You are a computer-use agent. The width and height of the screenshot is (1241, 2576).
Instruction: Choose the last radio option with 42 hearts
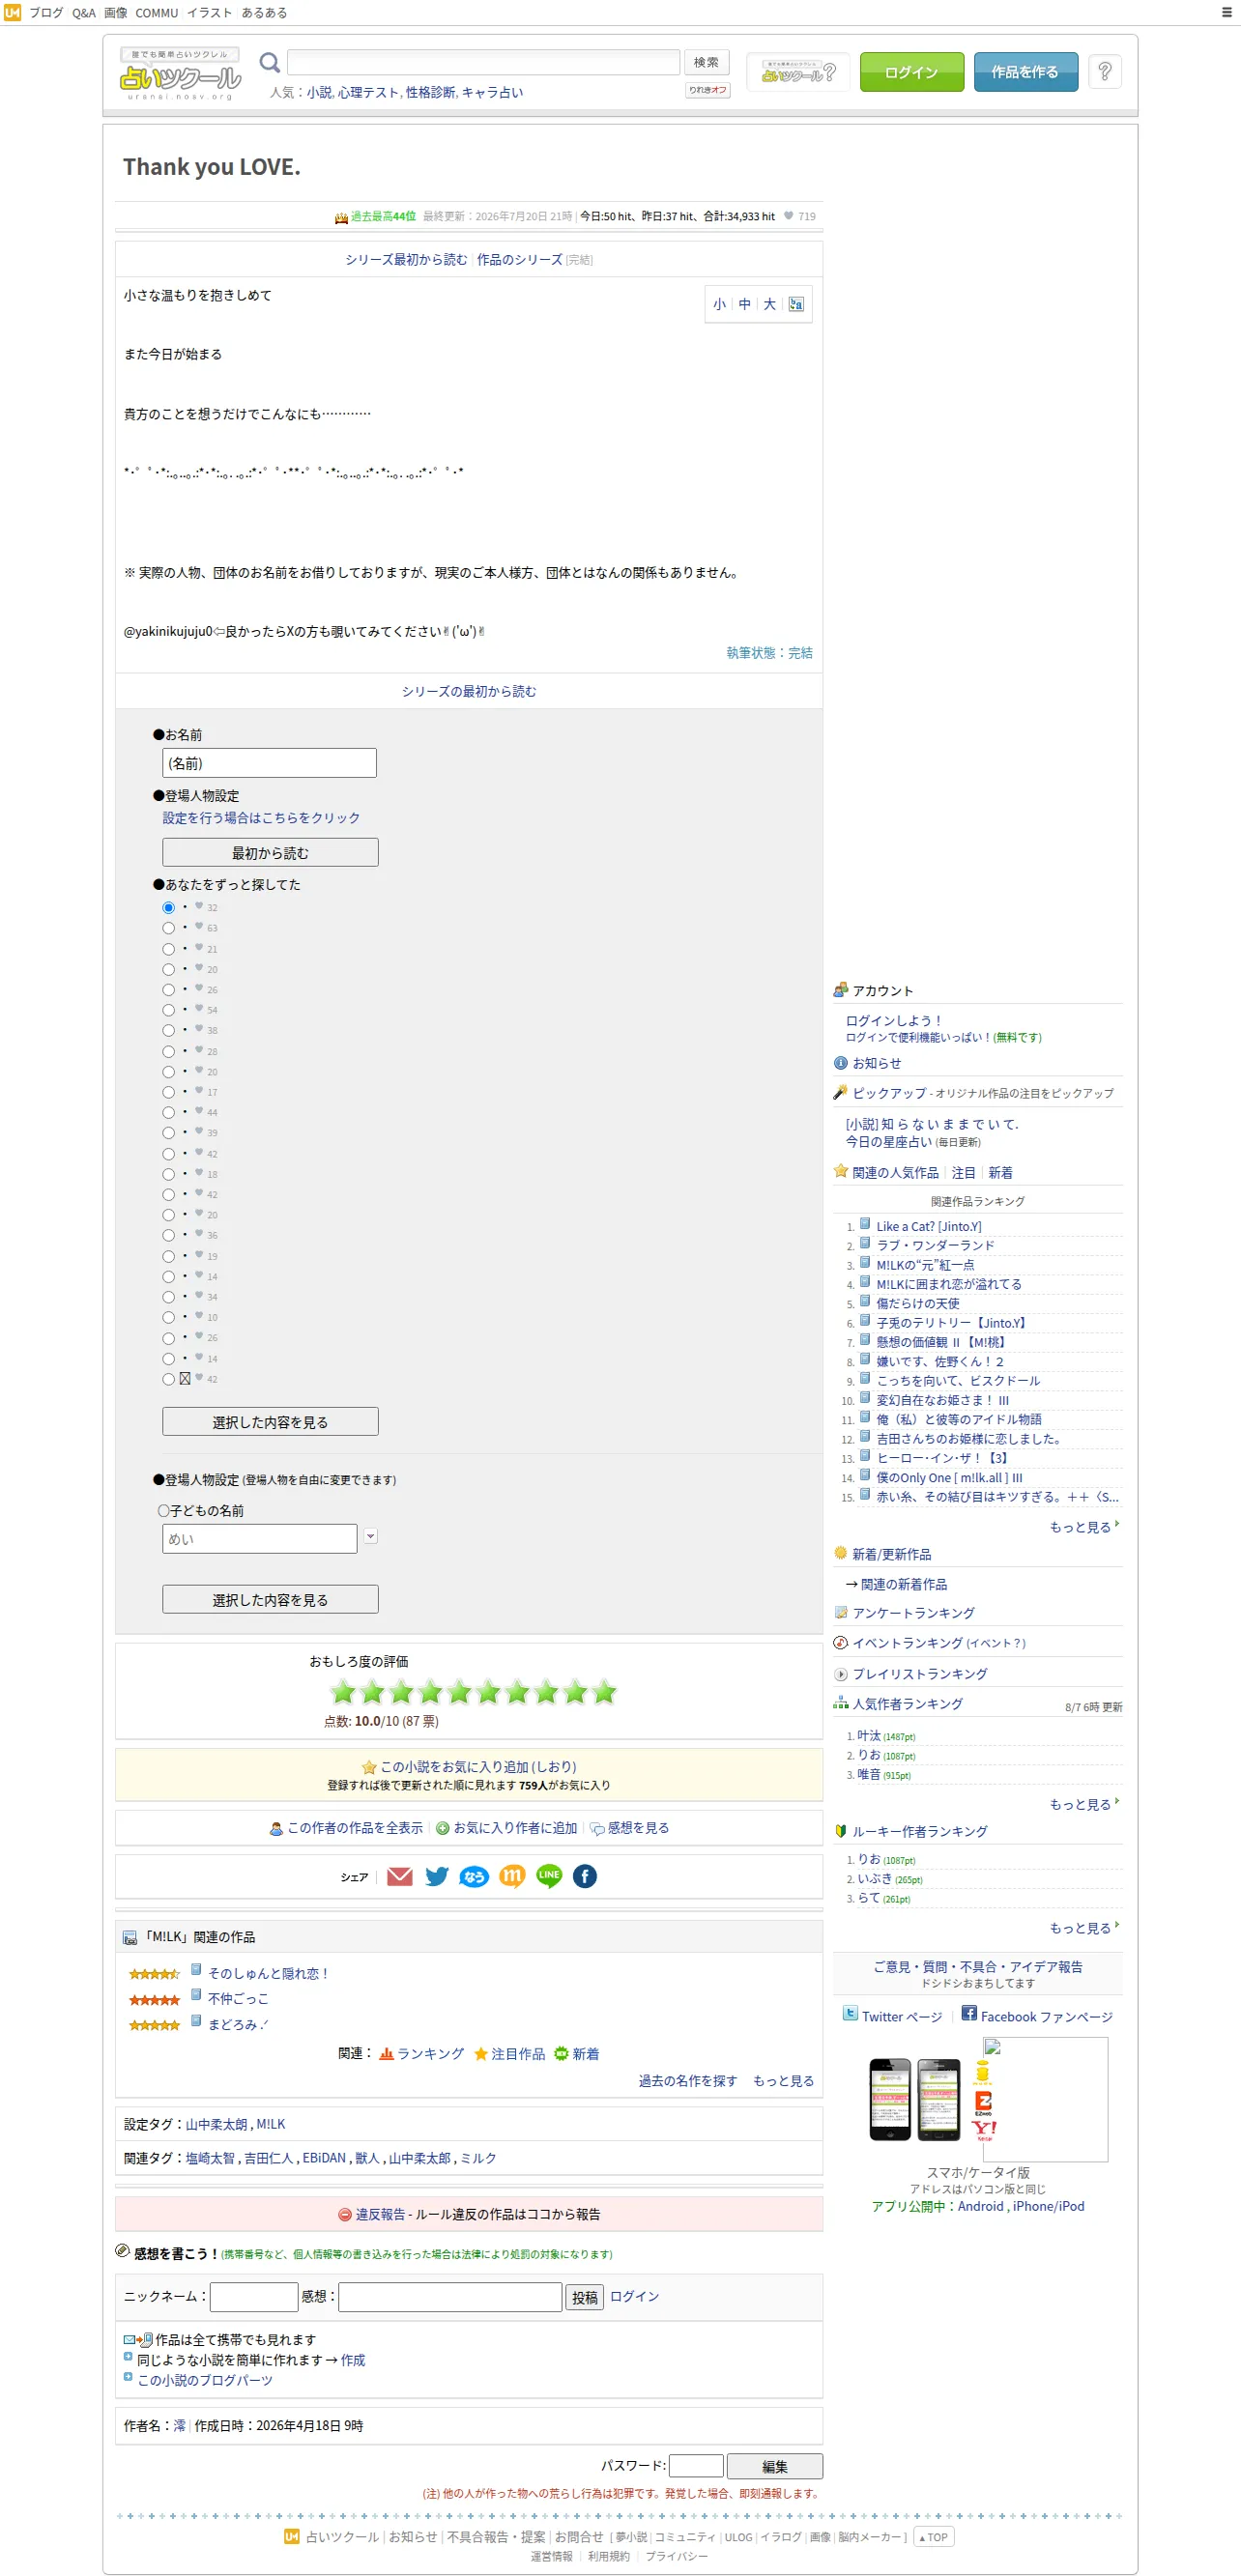click(168, 1379)
